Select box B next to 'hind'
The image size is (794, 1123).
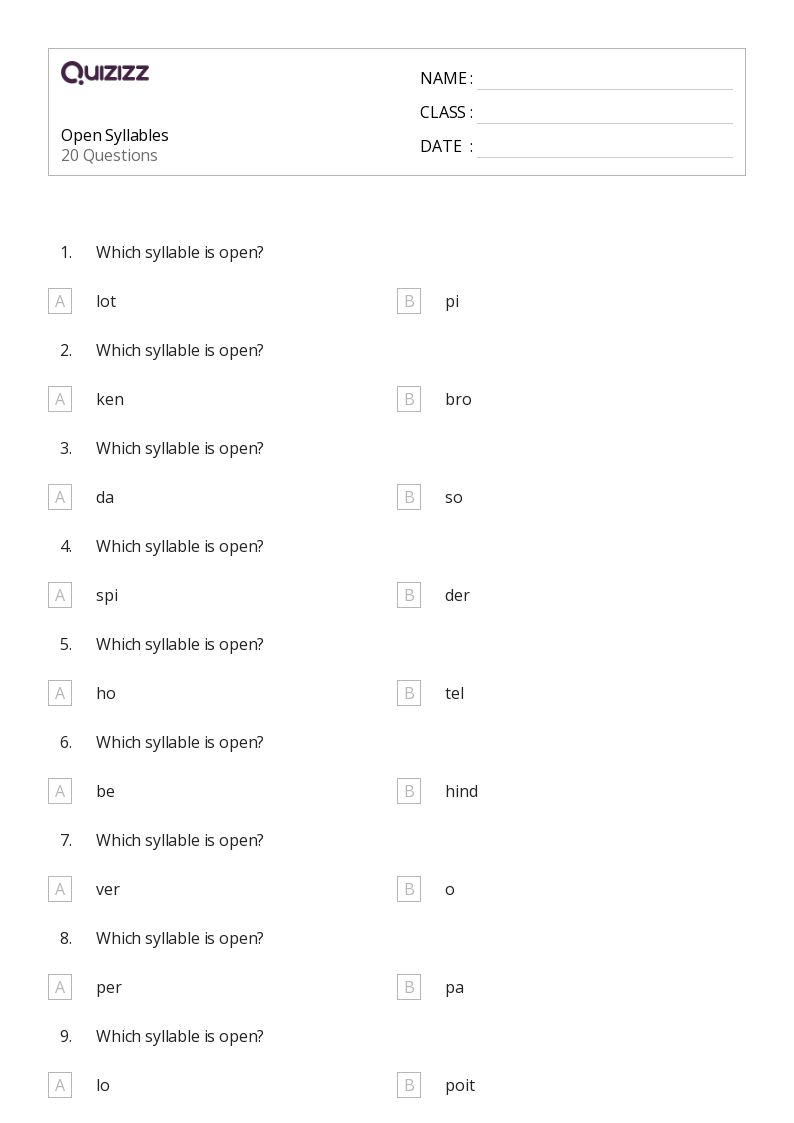[x=409, y=791]
